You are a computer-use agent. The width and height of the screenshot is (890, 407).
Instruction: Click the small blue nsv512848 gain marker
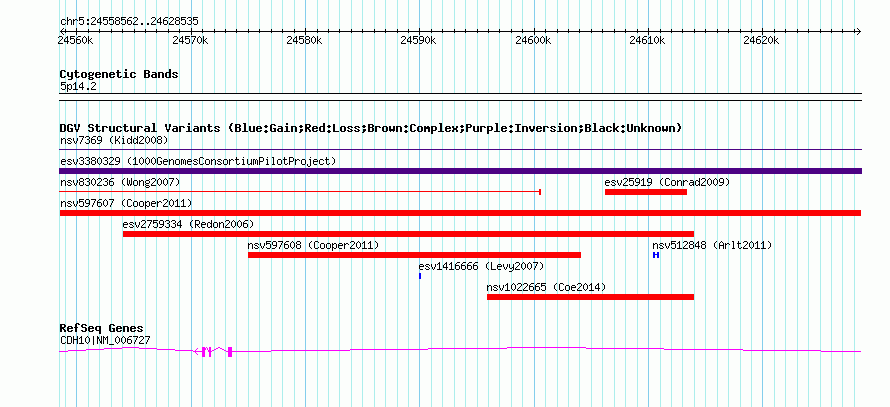656,255
